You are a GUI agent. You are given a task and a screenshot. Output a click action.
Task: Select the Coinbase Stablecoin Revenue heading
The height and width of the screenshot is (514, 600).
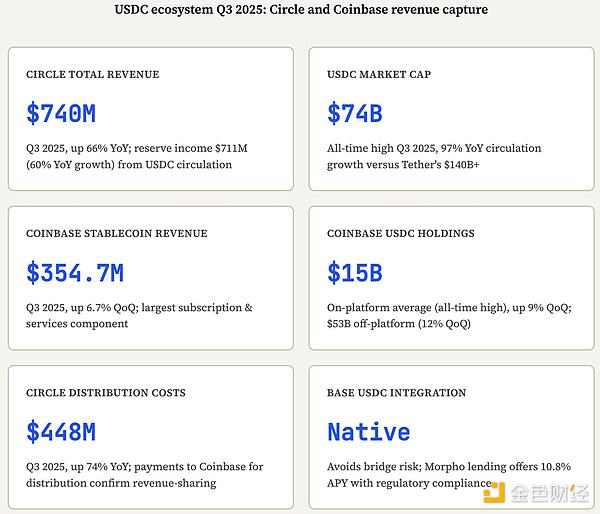click(116, 234)
